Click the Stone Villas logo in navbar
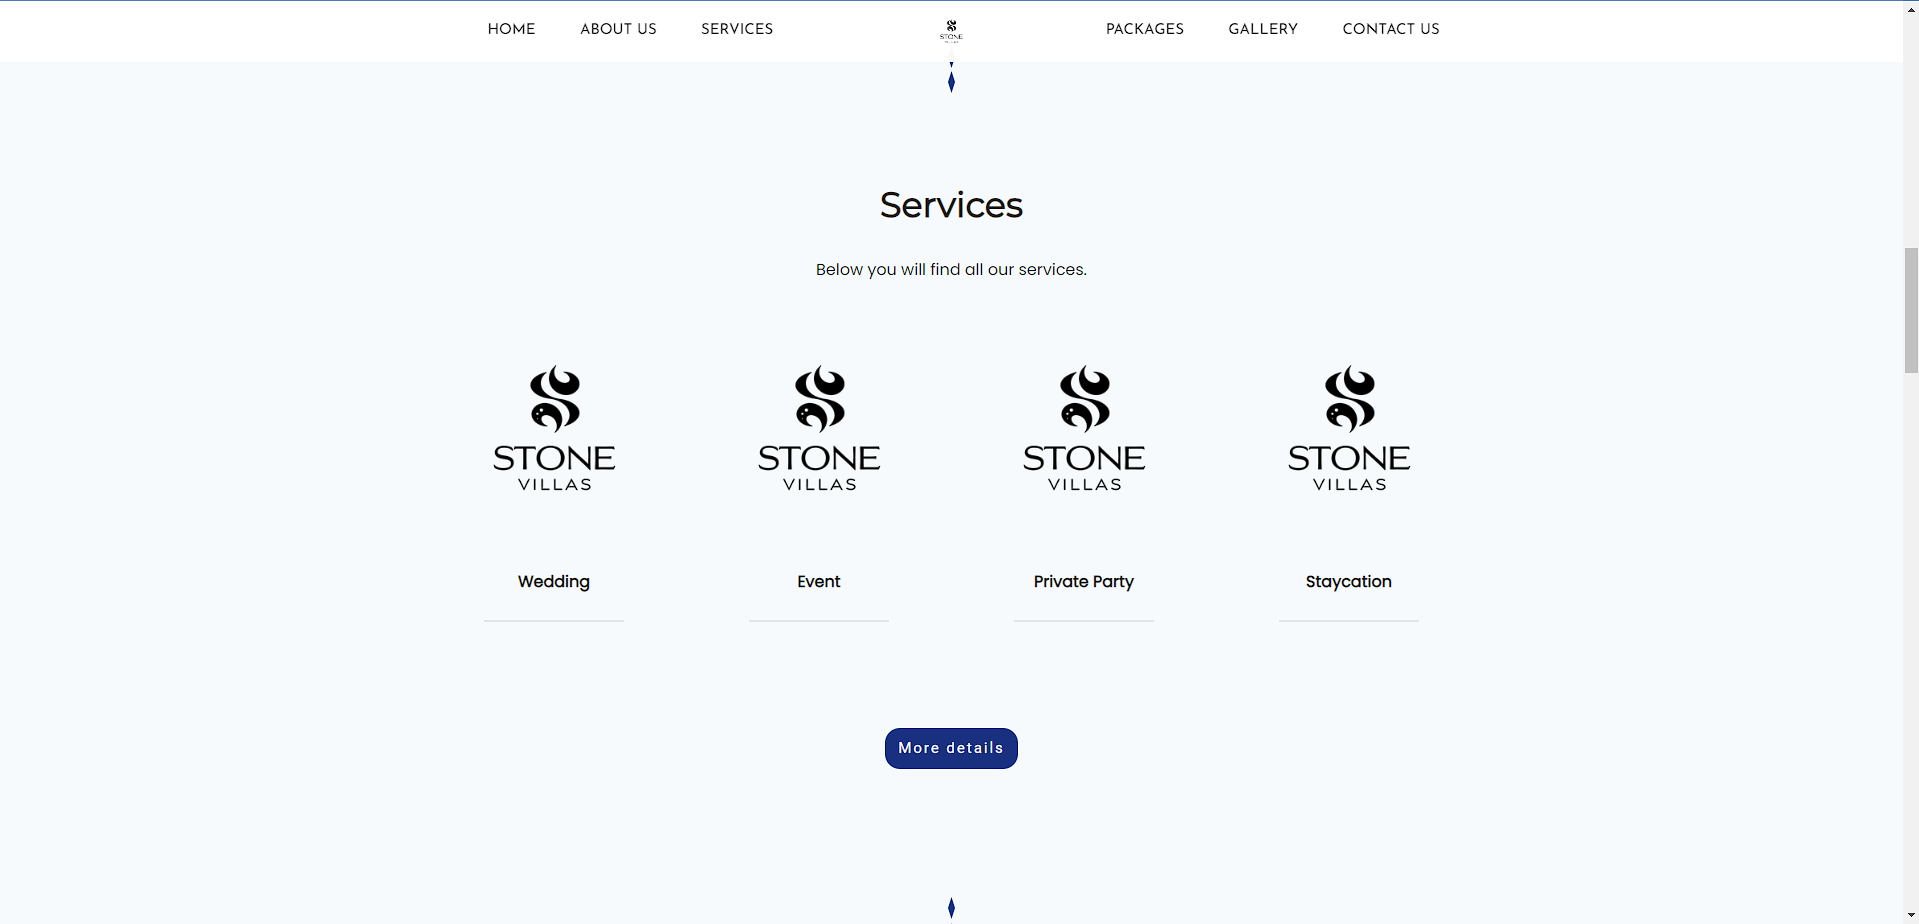The height and width of the screenshot is (924, 1919). click(951, 31)
